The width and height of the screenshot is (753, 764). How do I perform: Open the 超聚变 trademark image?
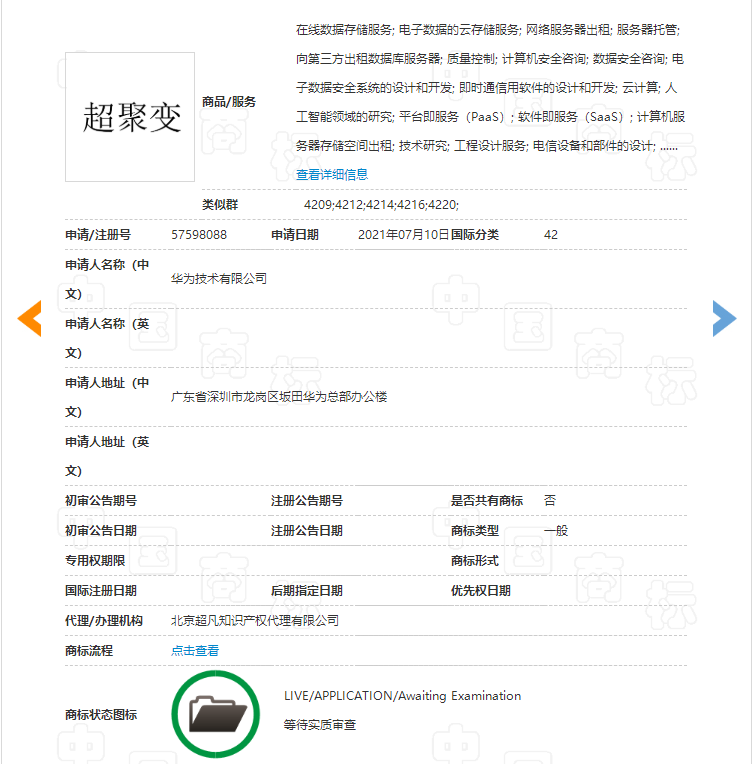pyautogui.click(x=130, y=117)
